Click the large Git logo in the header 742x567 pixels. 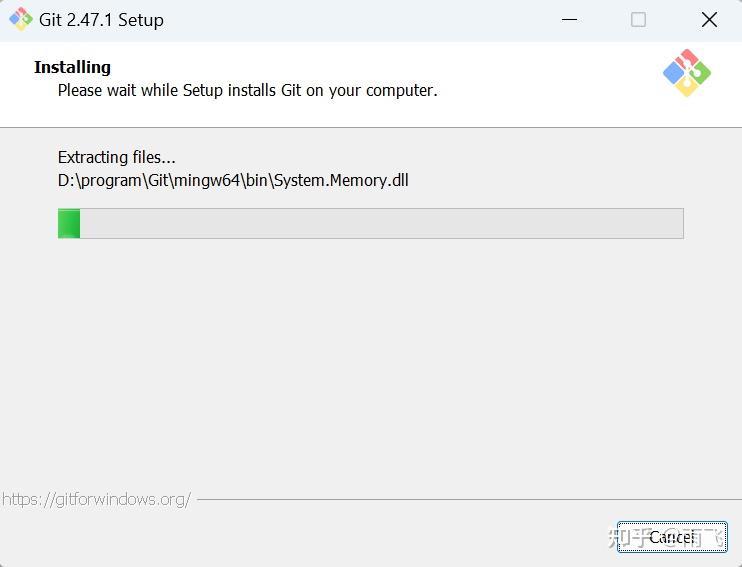tap(686, 73)
